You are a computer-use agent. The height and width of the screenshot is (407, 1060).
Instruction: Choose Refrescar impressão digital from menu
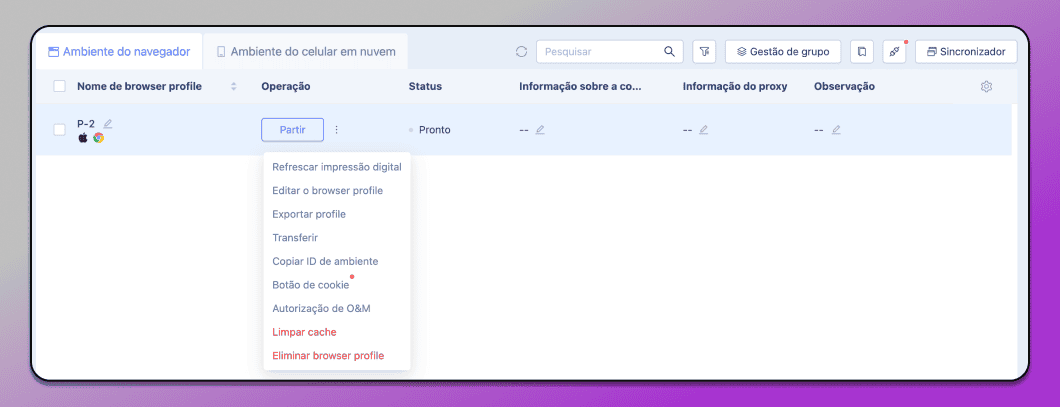[337, 167]
